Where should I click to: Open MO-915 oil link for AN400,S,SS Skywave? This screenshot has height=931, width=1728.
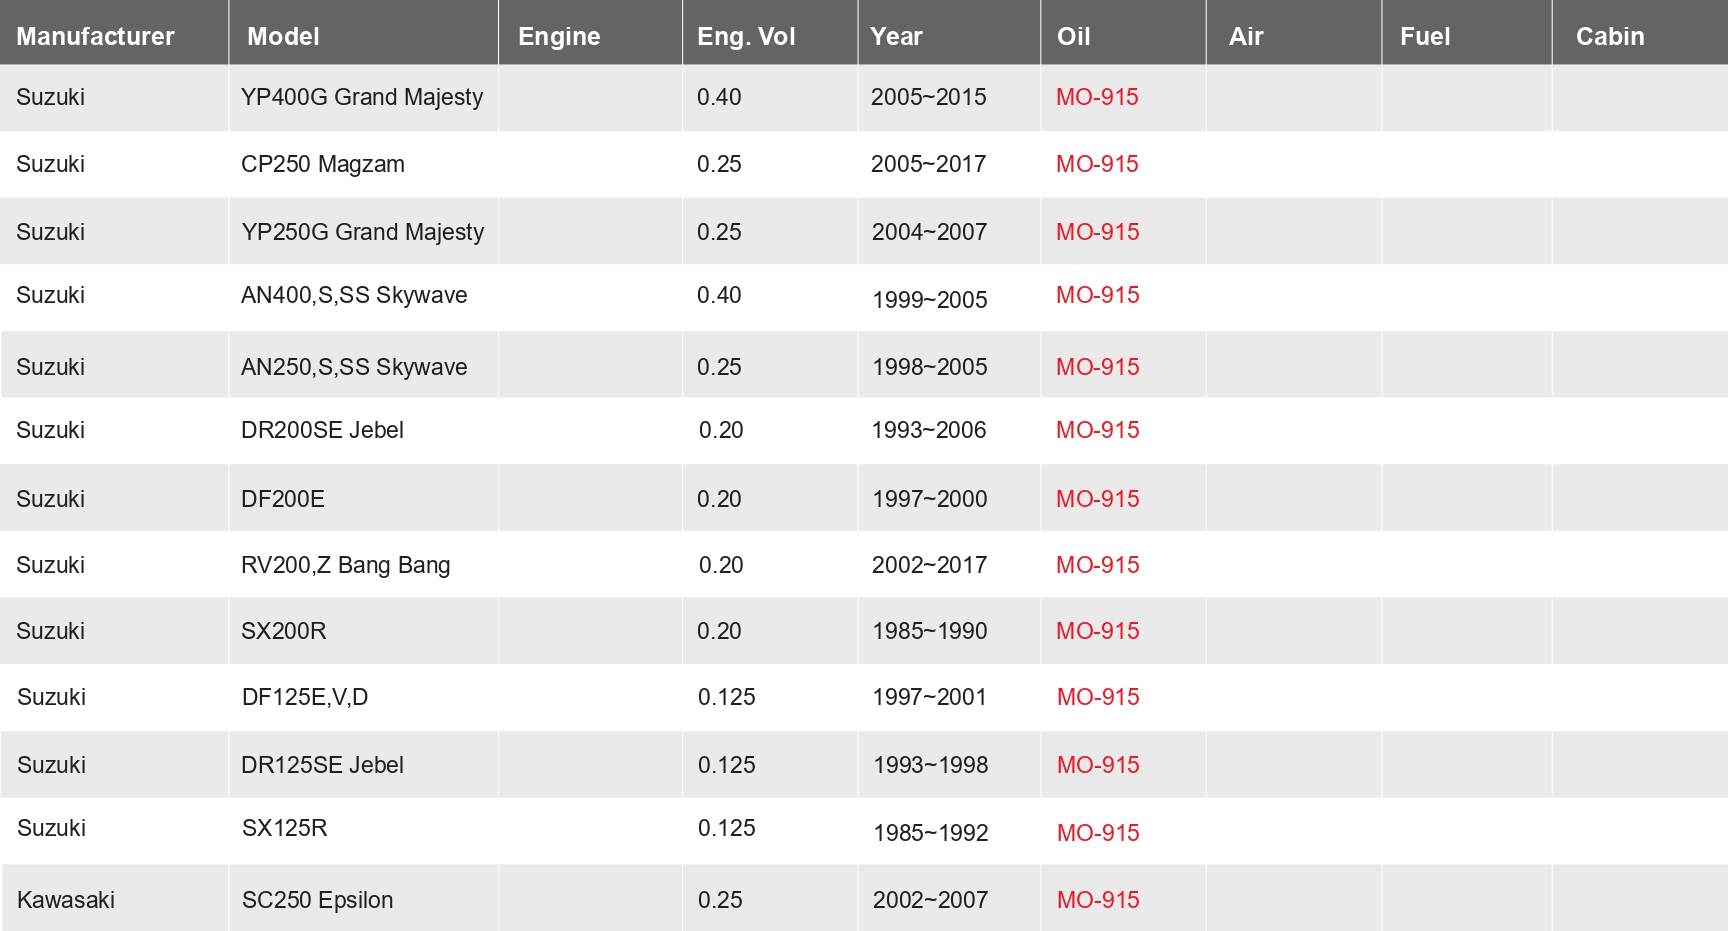pos(1097,295)
